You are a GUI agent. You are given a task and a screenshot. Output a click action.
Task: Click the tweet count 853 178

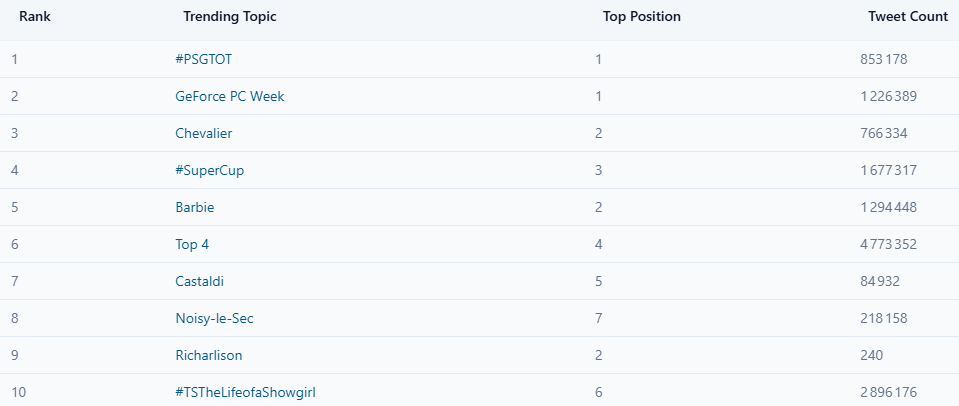[883, 59]
